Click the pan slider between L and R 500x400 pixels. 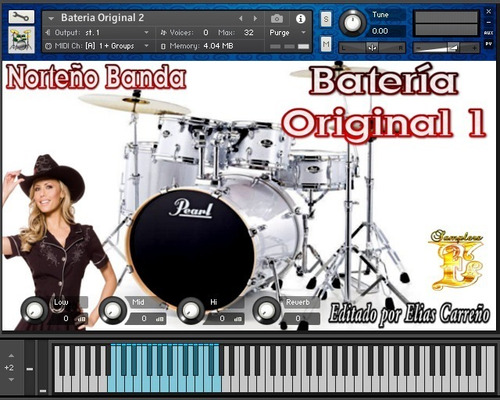(372, 48)
